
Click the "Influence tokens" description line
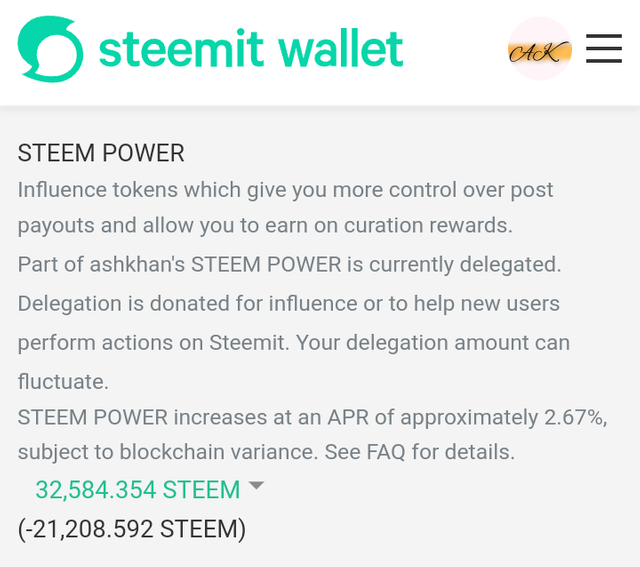tap(285, 189)
